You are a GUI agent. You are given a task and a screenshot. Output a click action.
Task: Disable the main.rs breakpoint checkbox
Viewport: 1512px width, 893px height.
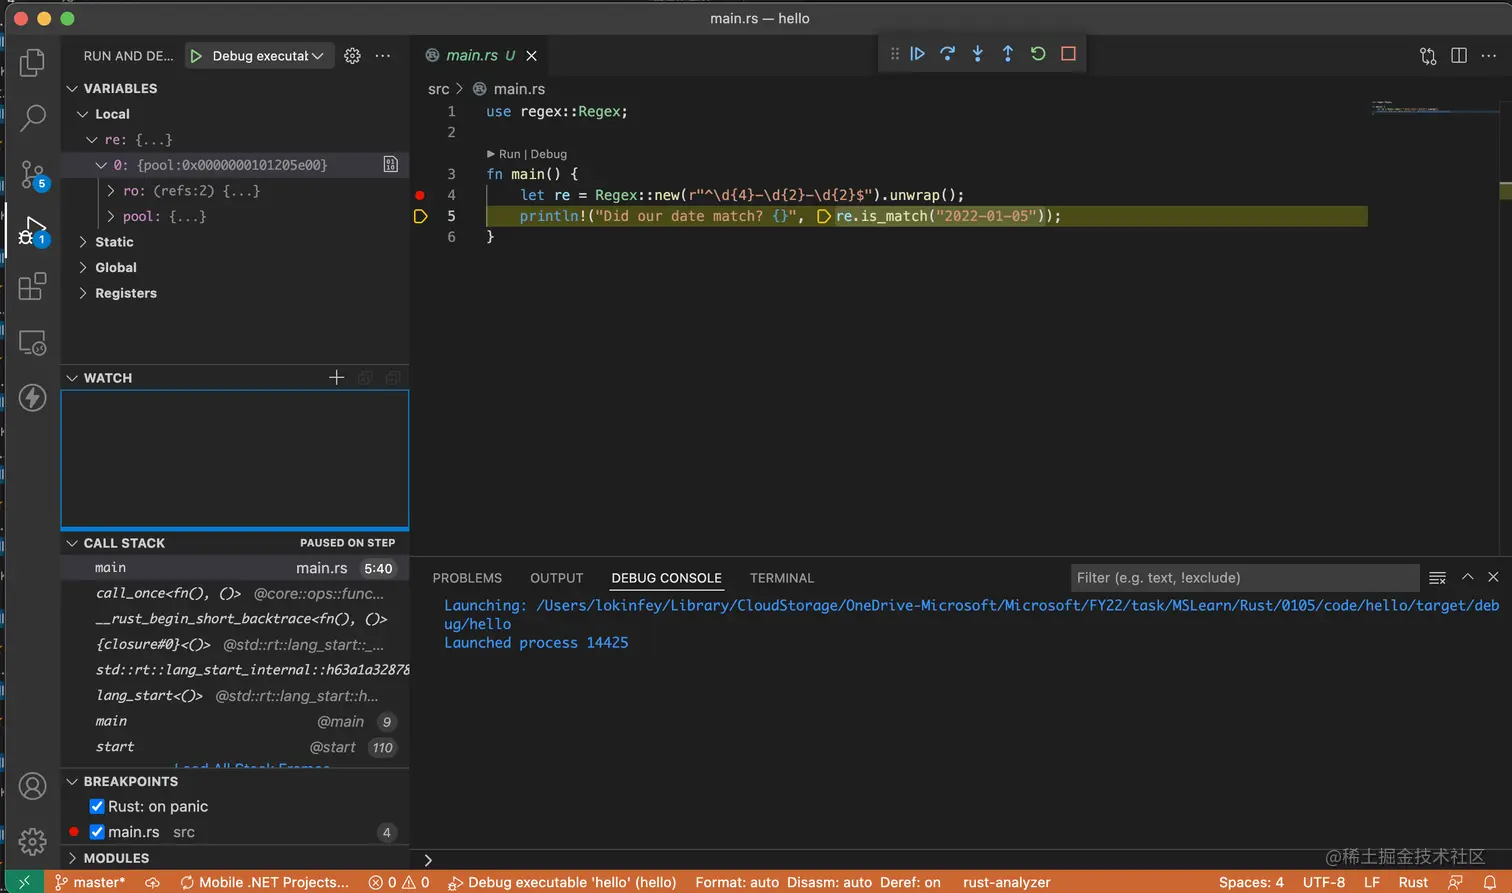point(97,832)
